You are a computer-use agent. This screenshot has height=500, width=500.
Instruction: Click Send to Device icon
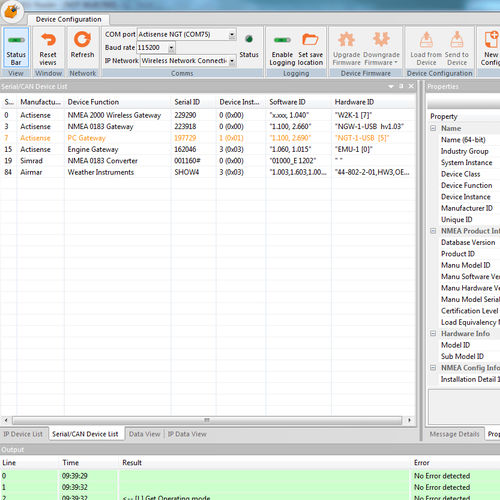[x=457, y=39]
